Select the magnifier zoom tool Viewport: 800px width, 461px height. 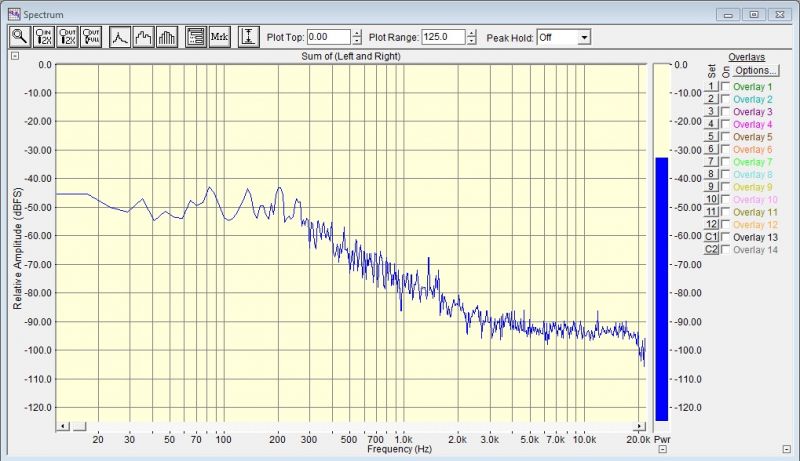coord(19,37)
